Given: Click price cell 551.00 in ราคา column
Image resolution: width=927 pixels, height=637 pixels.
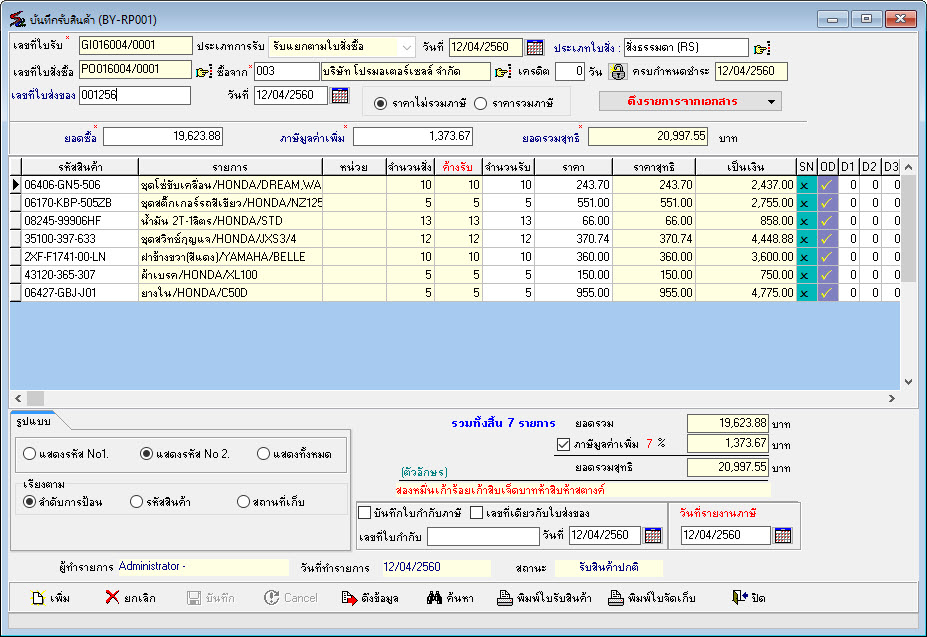Looking at the screenshot, I should (573, 203).
